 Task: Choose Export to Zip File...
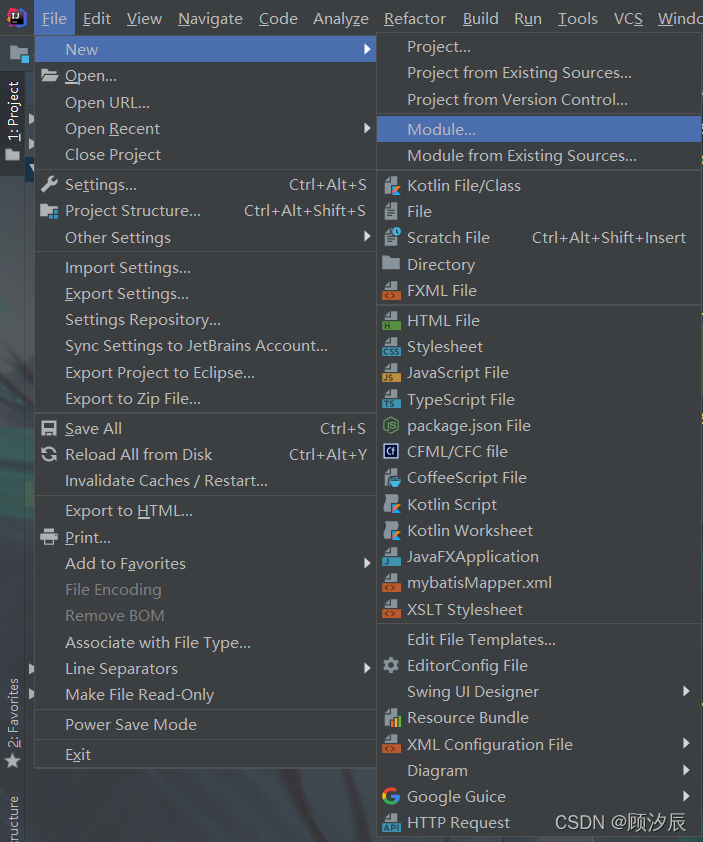[x=205, y=399]
